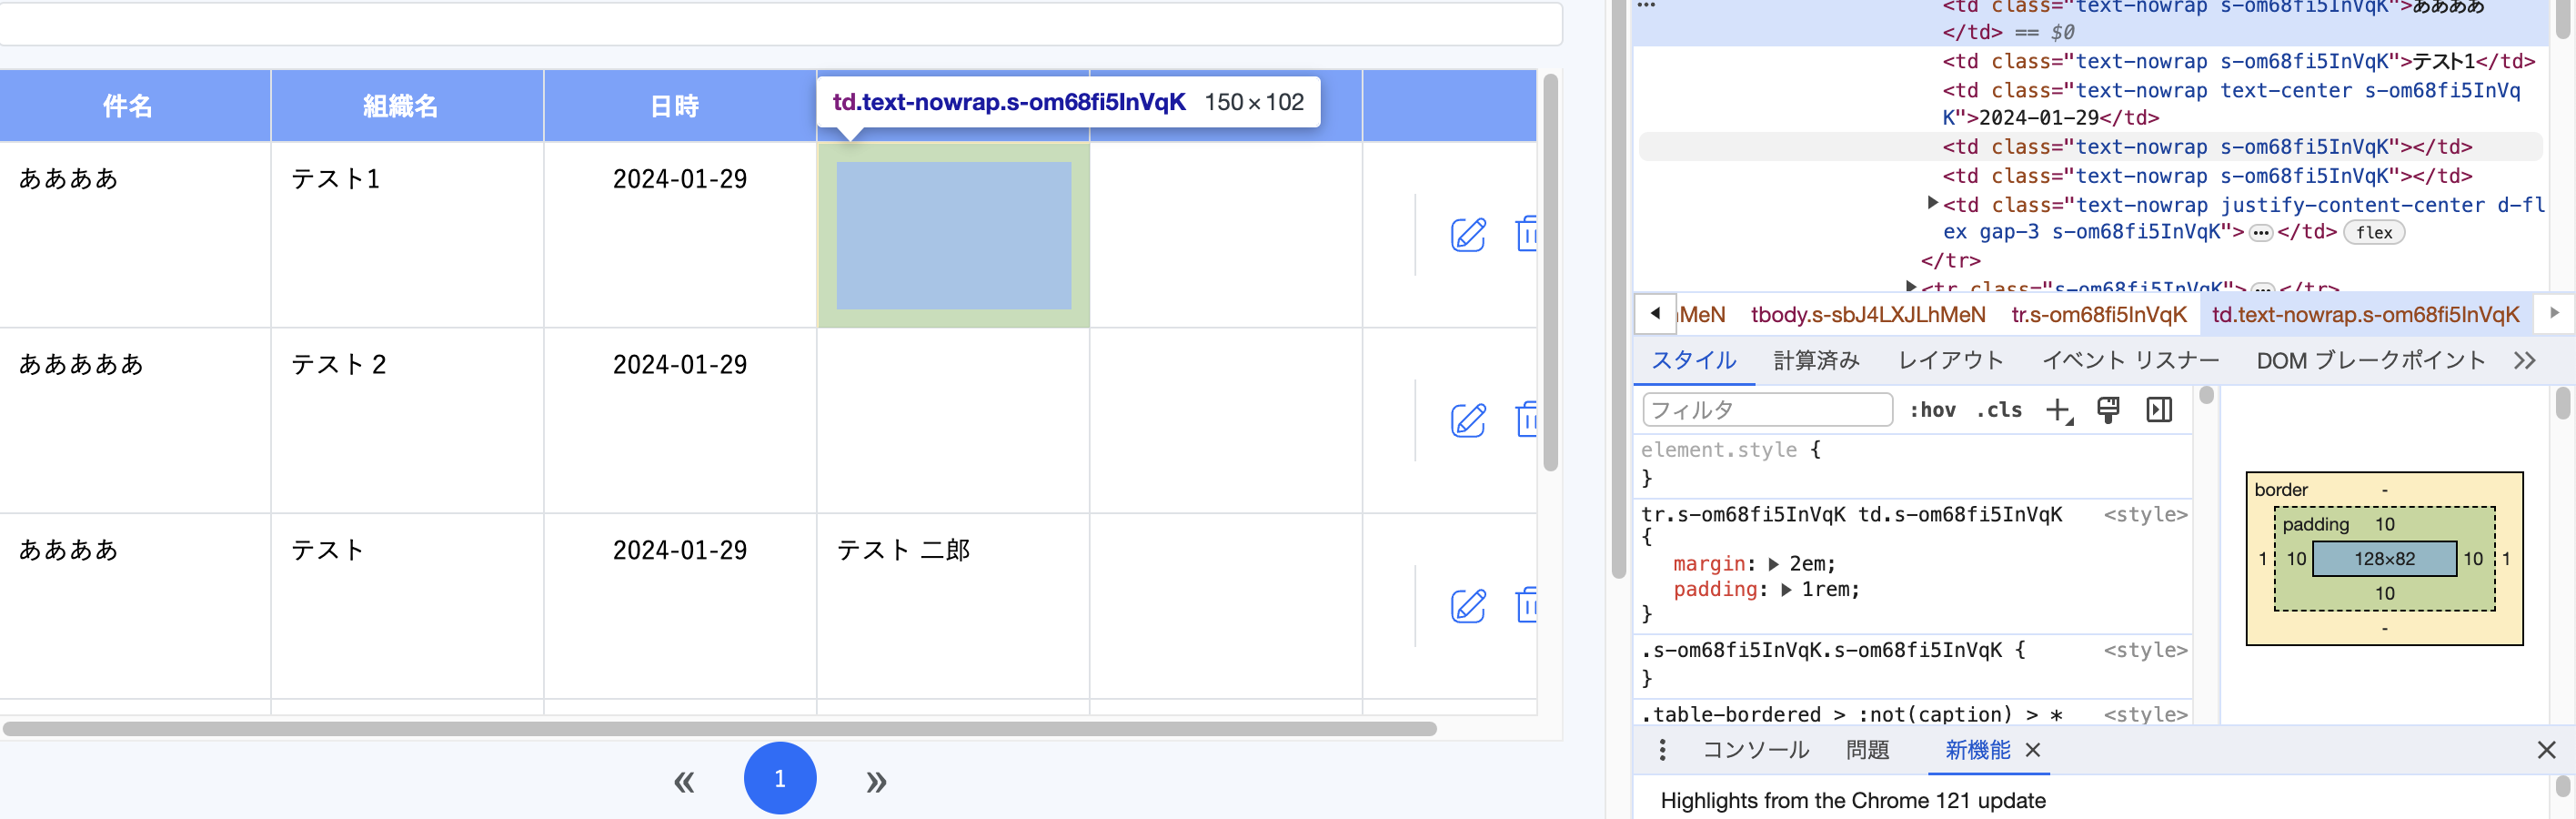Toggle the flex badge on td element

click(x=2374, y=233)
